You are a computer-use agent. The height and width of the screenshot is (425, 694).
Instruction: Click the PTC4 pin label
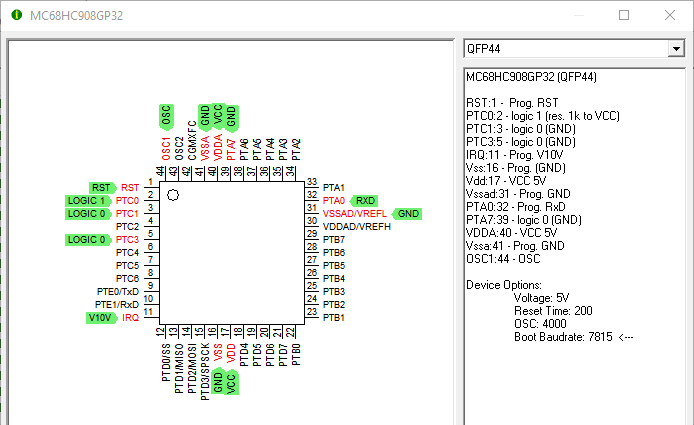click(127, 253)
